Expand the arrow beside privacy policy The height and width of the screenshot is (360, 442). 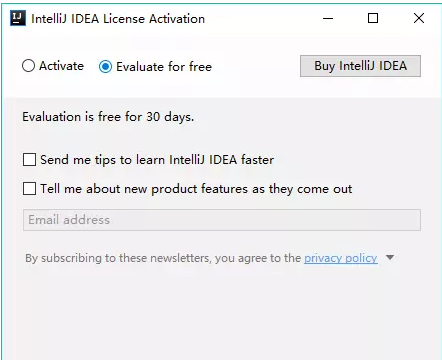point(390,257)
